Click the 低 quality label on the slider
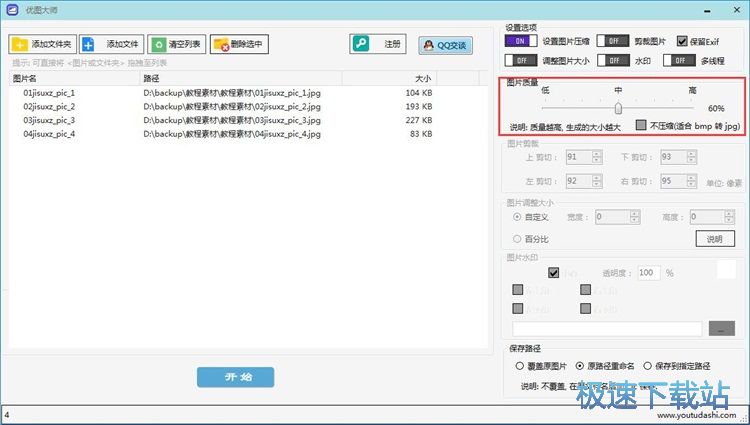This screenshot has height=425, width=750. 545,90
